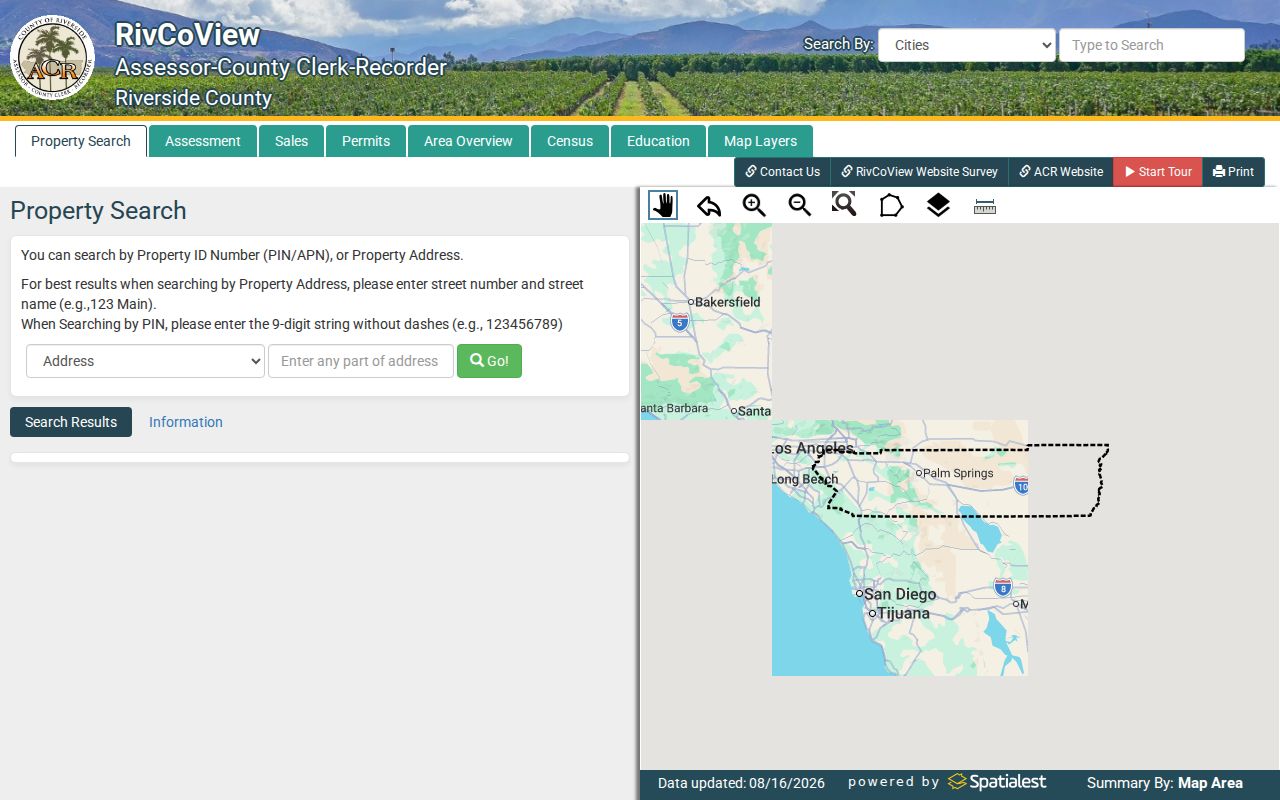The width and height of the screenshot is (1280, 800).
Task: Choose the measure ruler tool
Action: click(x=985, y=206)
